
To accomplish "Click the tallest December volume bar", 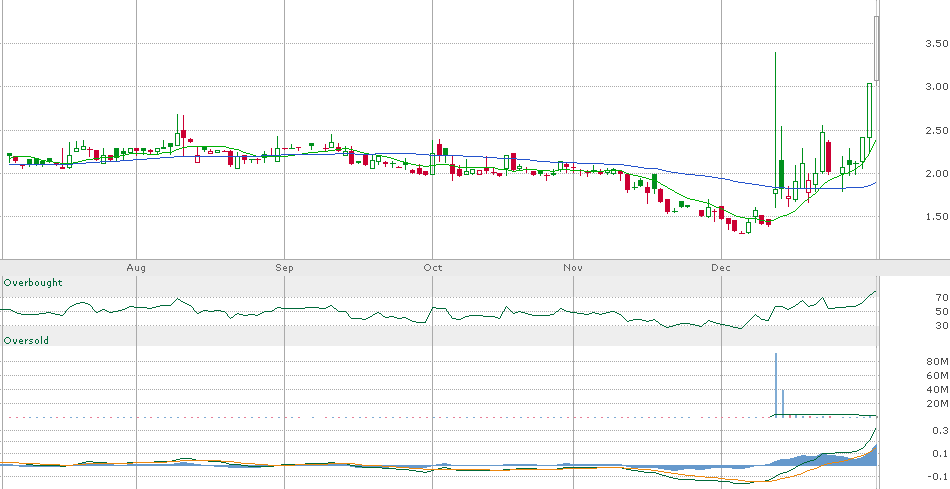I will 776,385.
